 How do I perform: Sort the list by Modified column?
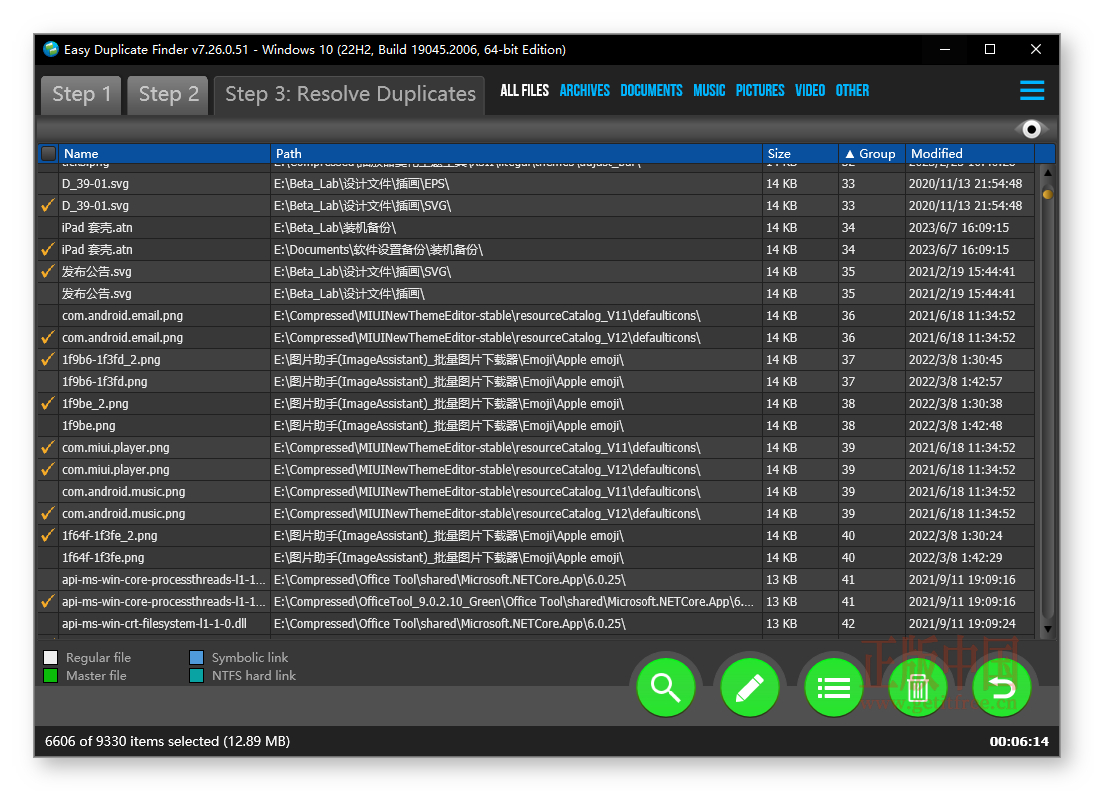tap(970, 153)
